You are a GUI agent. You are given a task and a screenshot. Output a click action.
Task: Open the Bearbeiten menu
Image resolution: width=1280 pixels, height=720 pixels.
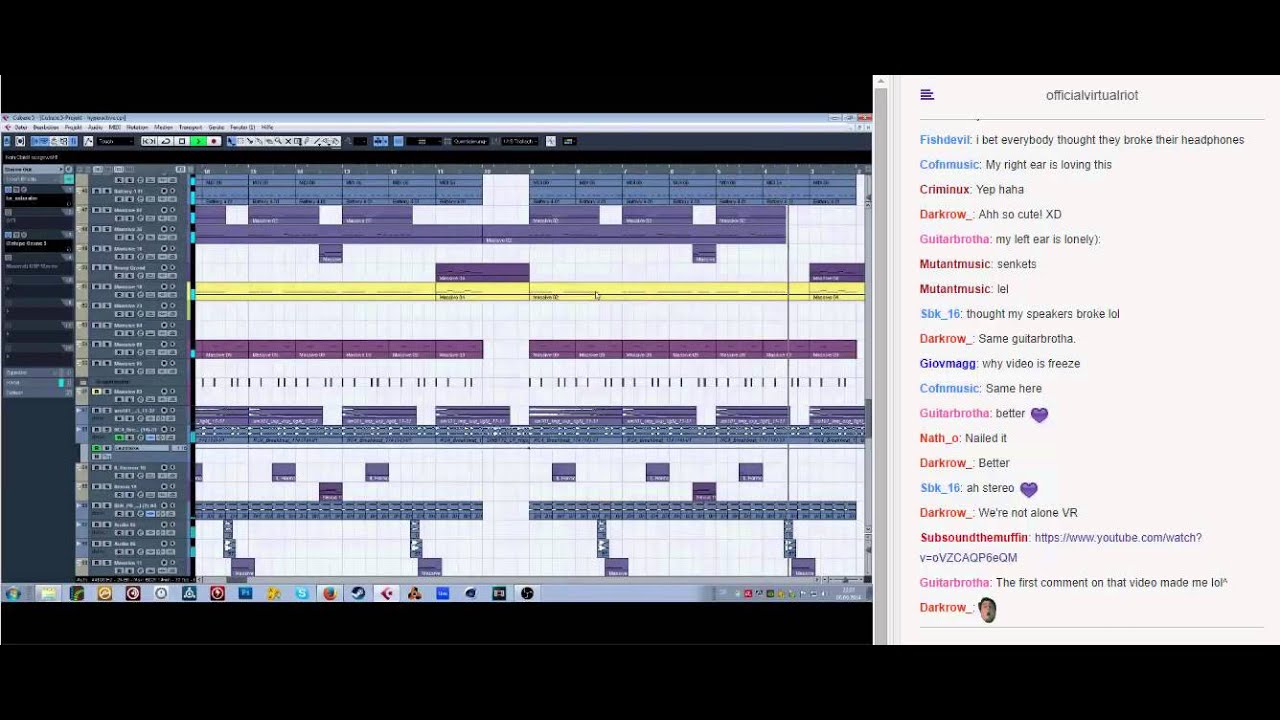coord(46,127)
